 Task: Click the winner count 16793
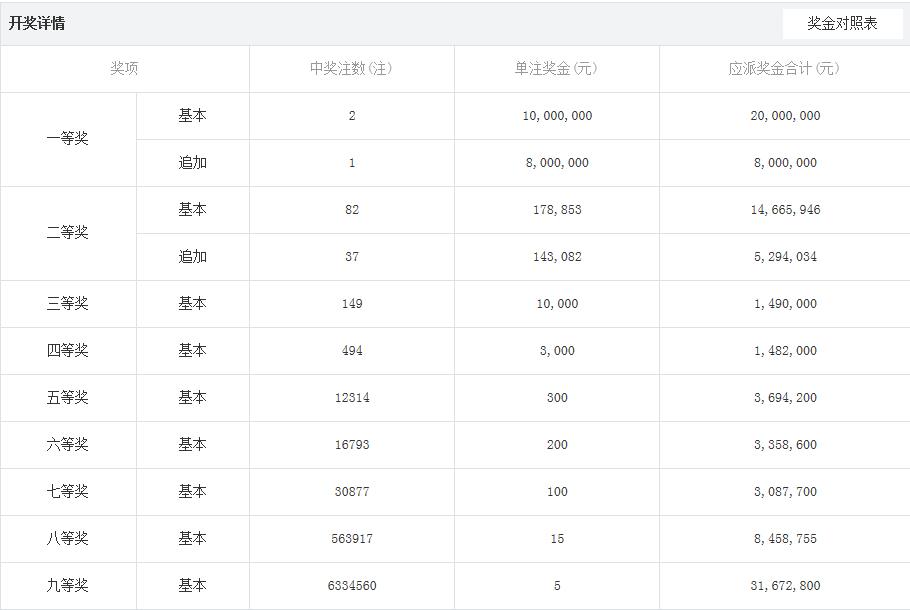pos(352,445)
